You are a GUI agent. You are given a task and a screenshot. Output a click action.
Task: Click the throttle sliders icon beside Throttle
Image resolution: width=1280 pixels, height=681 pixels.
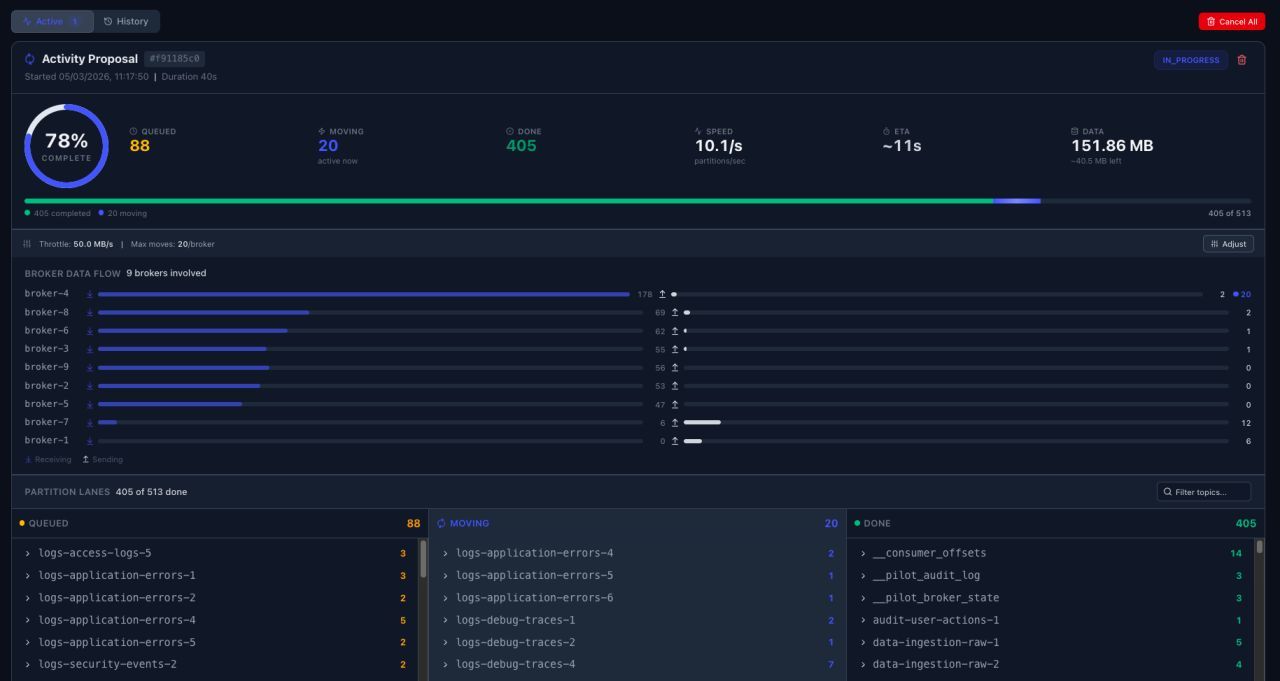[27, 244]
